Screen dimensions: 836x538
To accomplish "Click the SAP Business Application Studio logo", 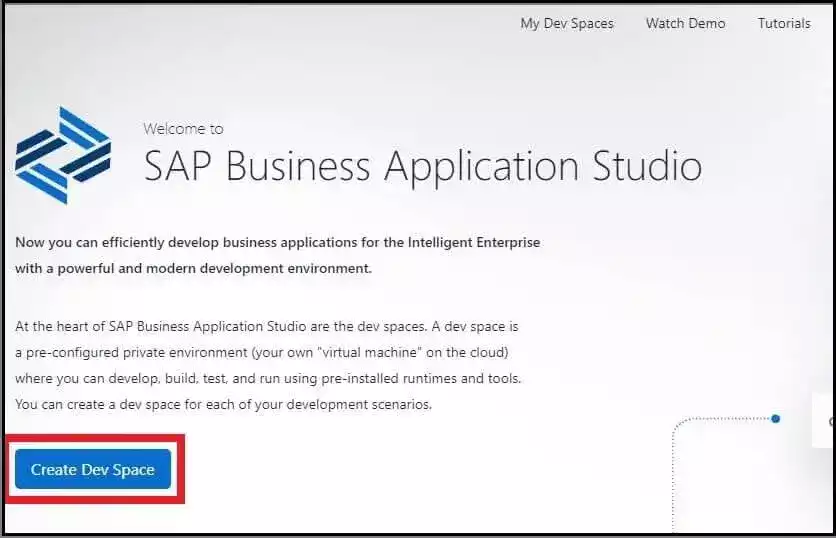I will tap(63, 155).
